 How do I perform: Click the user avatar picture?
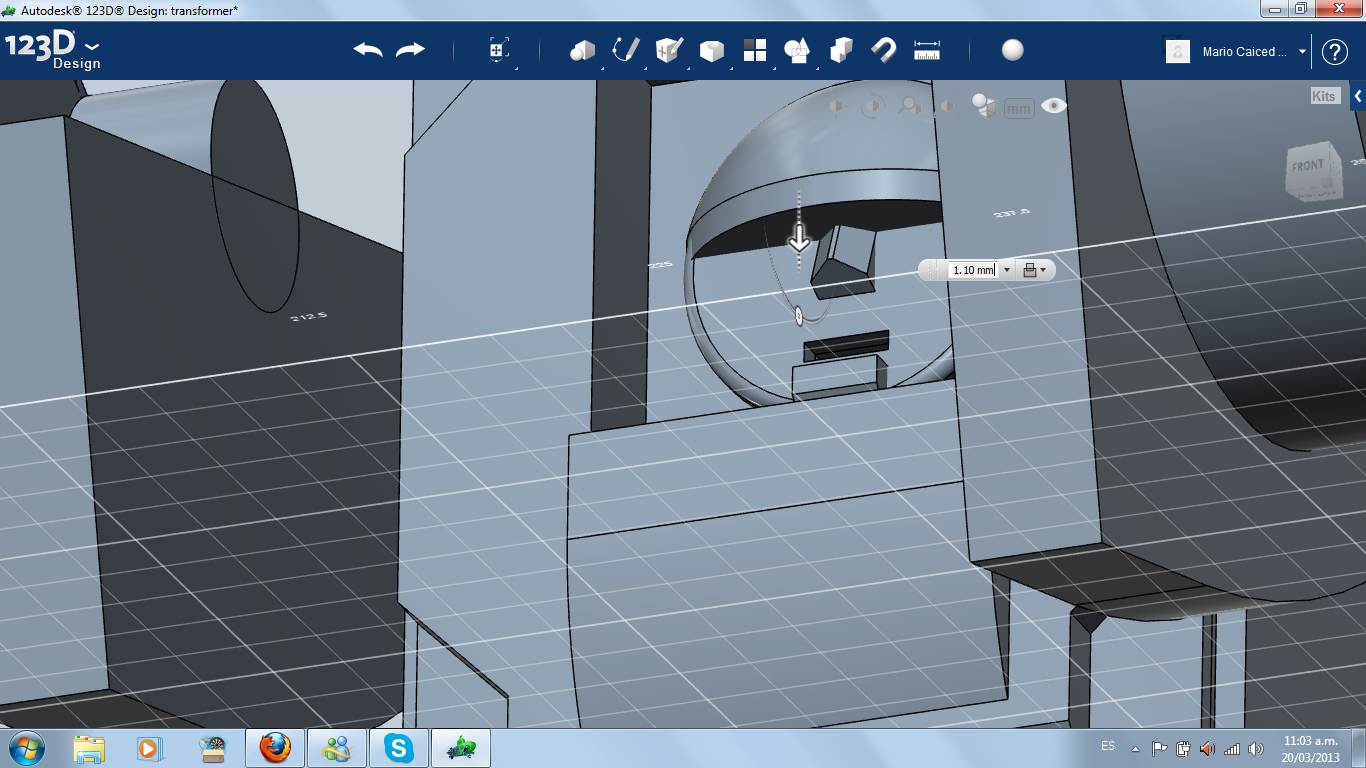(1178, 51)
